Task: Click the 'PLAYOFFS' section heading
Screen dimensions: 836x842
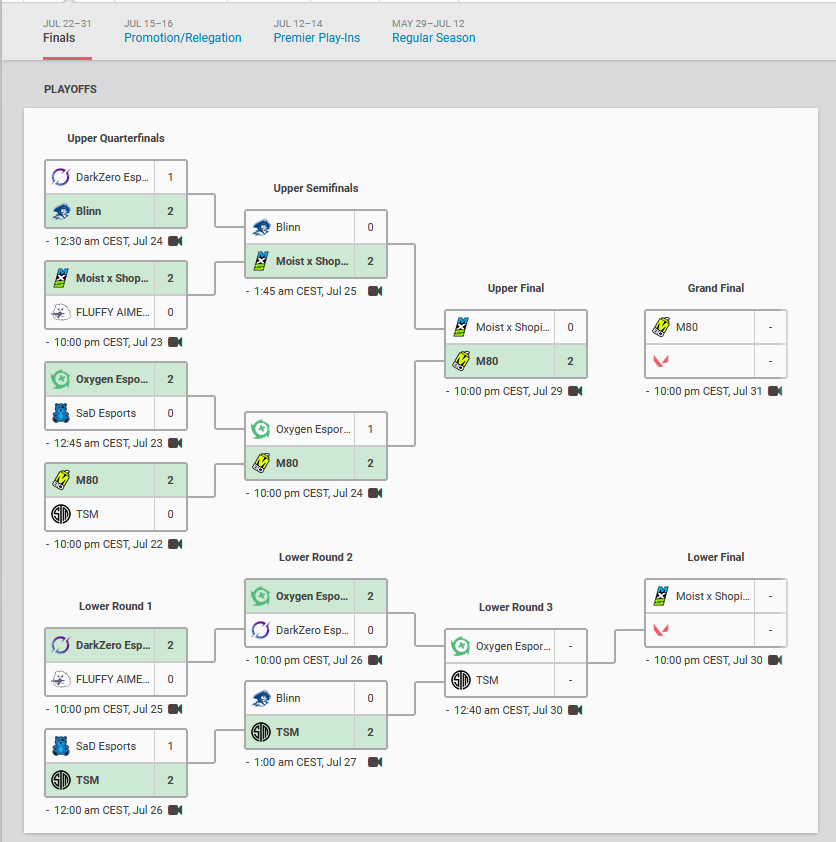Action: pyautogui.click(x=70, y=89)
